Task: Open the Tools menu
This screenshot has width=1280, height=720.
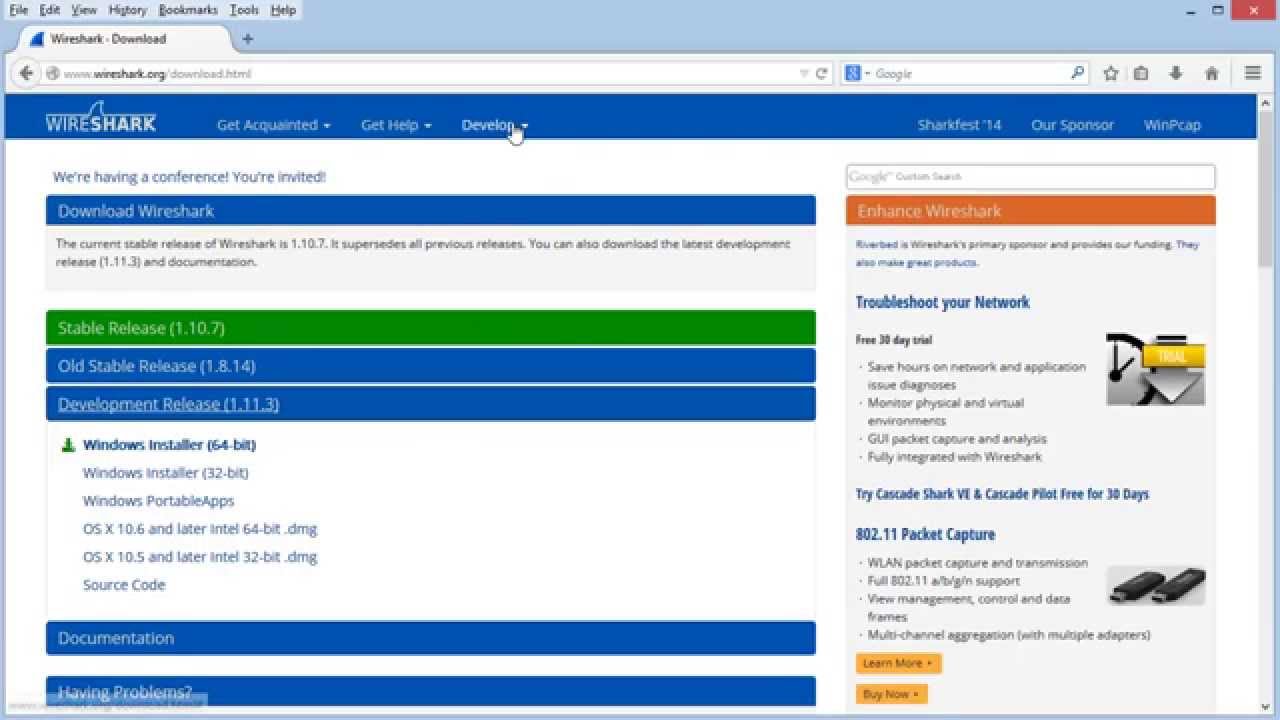Action: pos(244,10)
